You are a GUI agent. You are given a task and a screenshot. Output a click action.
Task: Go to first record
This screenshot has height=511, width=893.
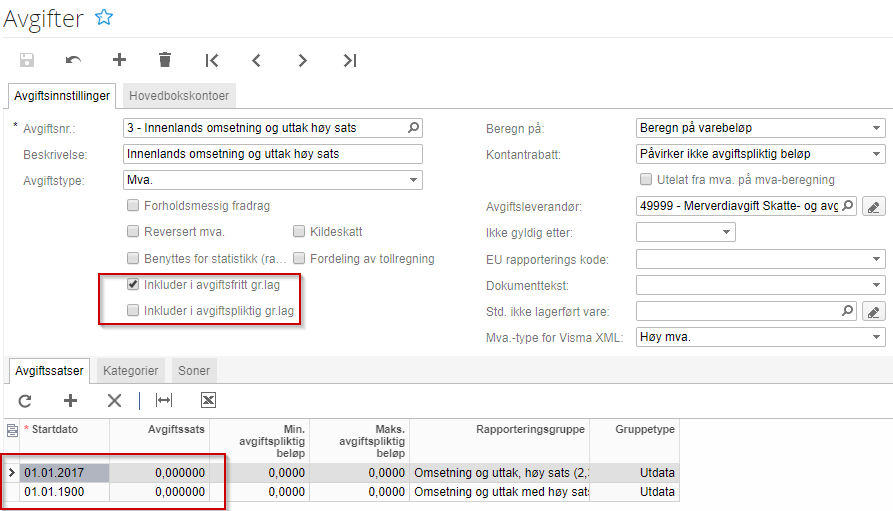coord(211,60)
